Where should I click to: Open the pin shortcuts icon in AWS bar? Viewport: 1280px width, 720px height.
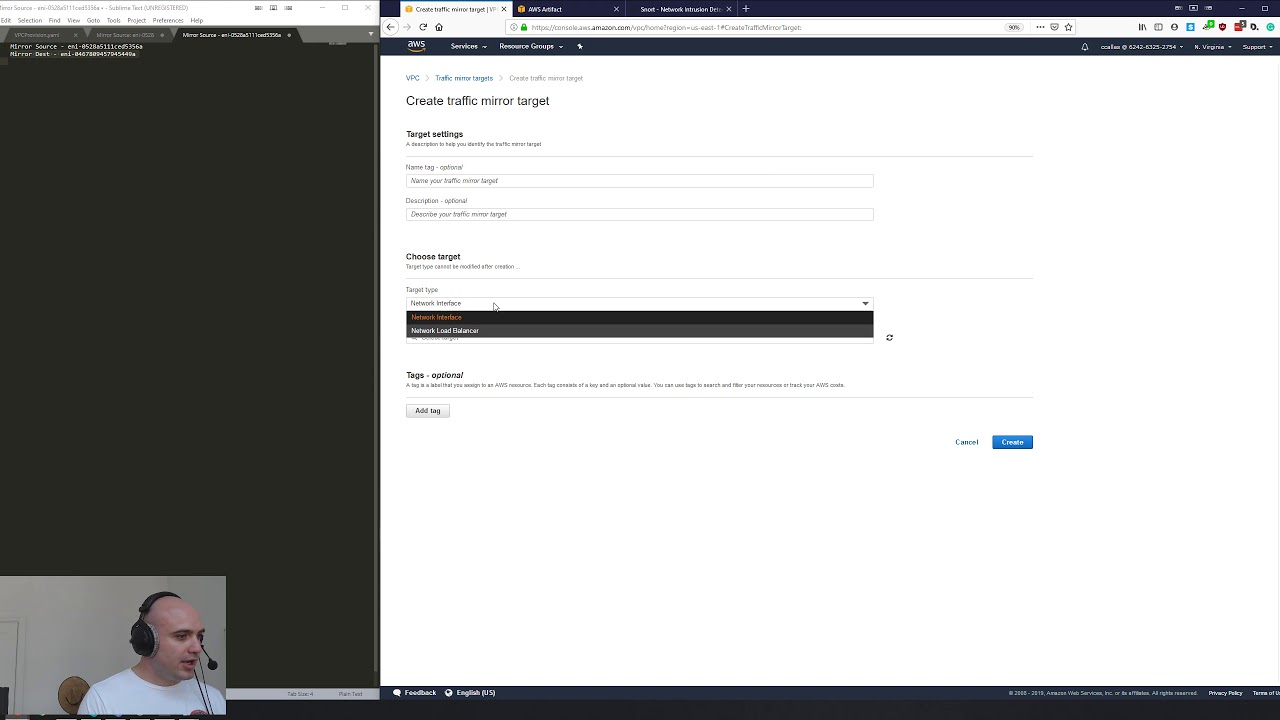coord(579,46)
